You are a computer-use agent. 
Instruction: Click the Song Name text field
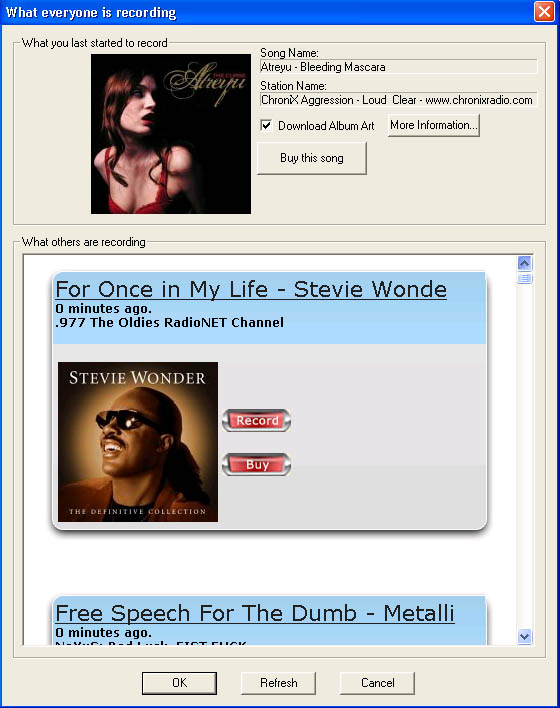tap(399, 67)
